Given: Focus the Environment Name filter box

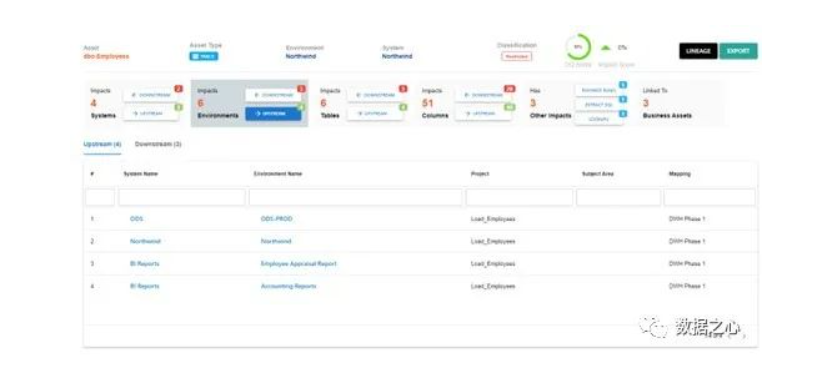Looking at the screenshot, I should tap(355, 197).
